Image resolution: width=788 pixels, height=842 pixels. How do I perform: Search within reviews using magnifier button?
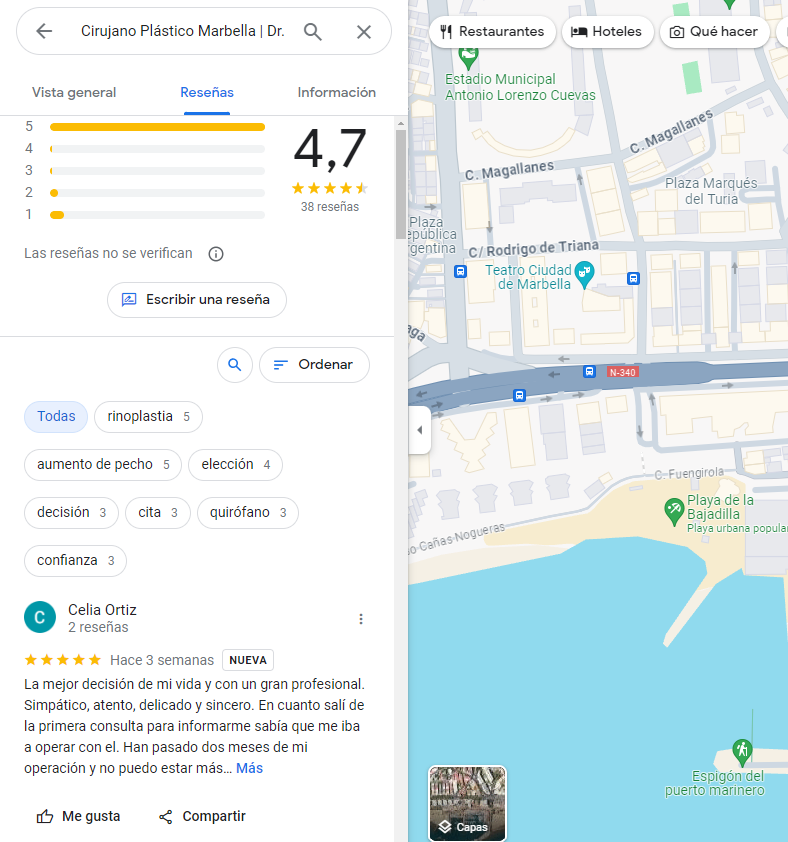point(234,365)
